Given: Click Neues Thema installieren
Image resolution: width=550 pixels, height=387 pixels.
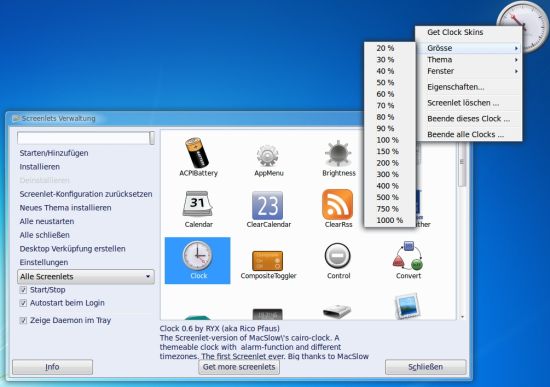Looking at the screenshot, I should pyautogui.click(x=65, y=208).
